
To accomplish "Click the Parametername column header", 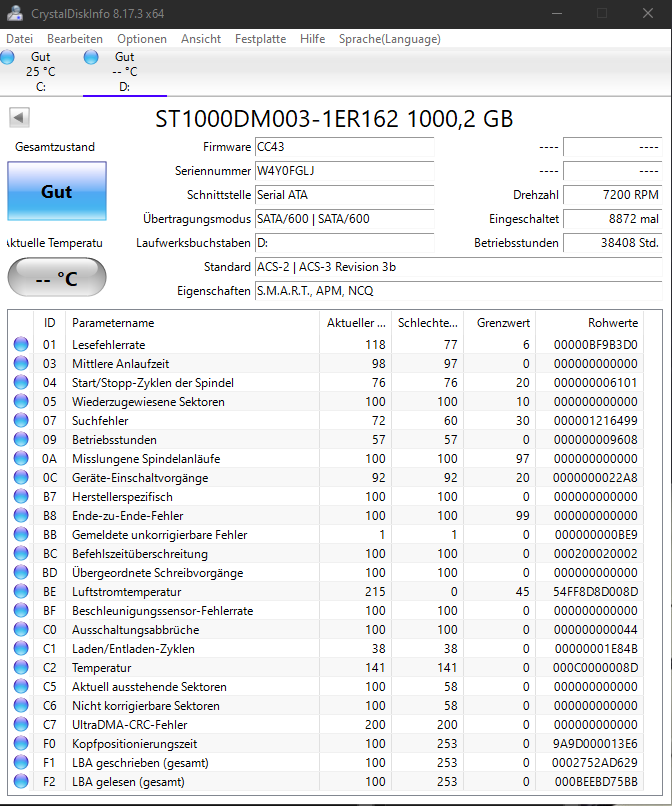I will pos(192,323).
